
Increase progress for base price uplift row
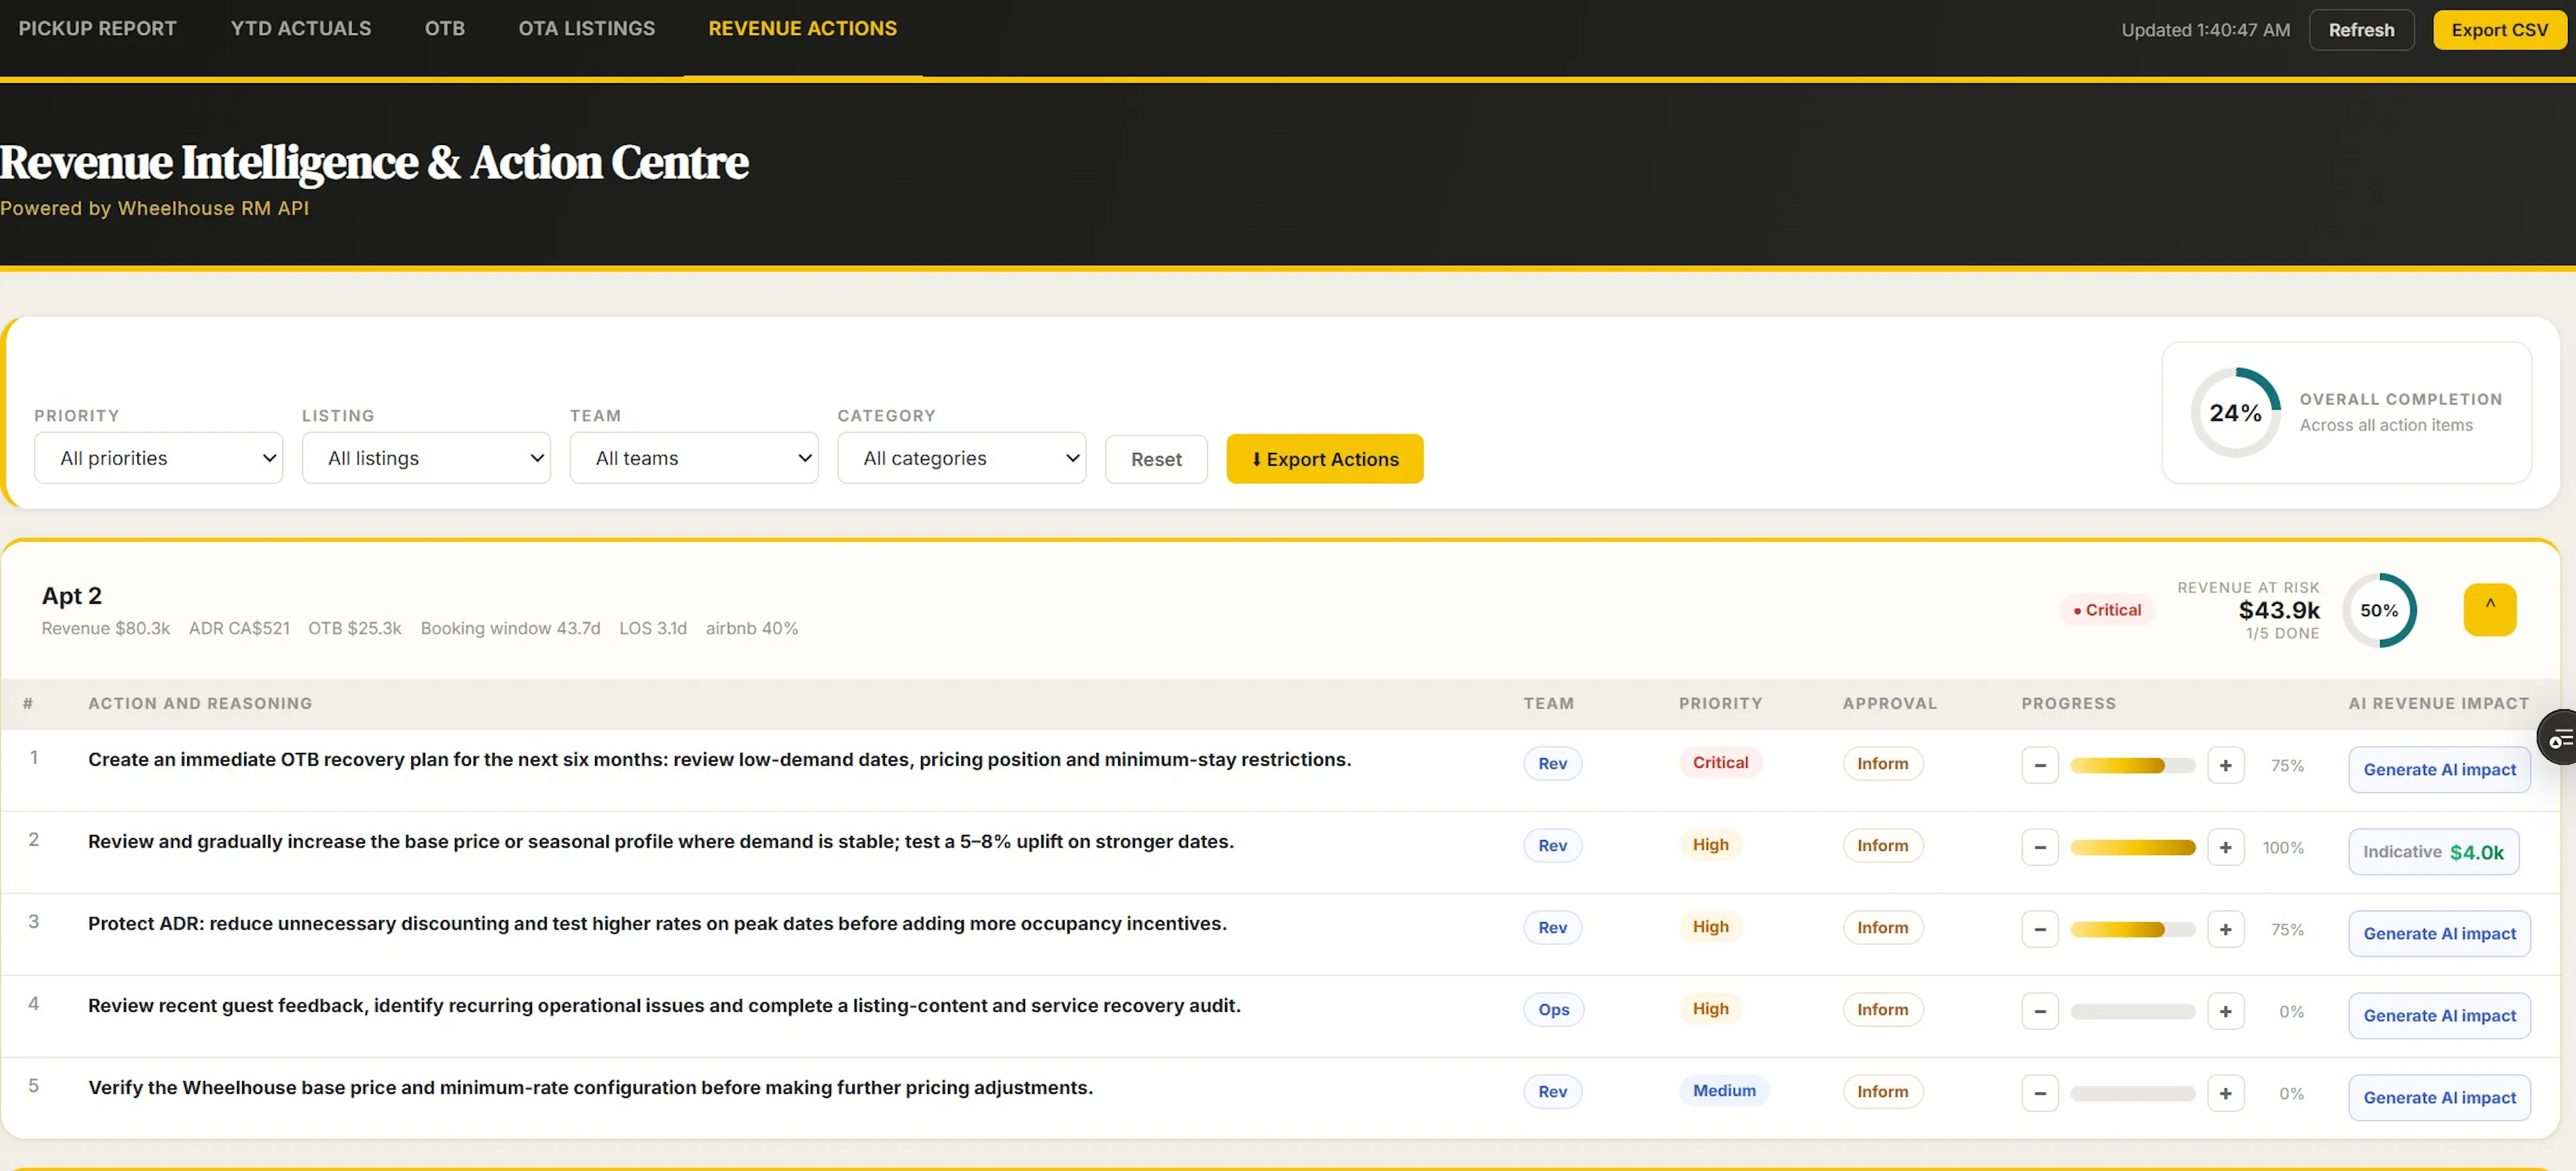coord(2225,848)
